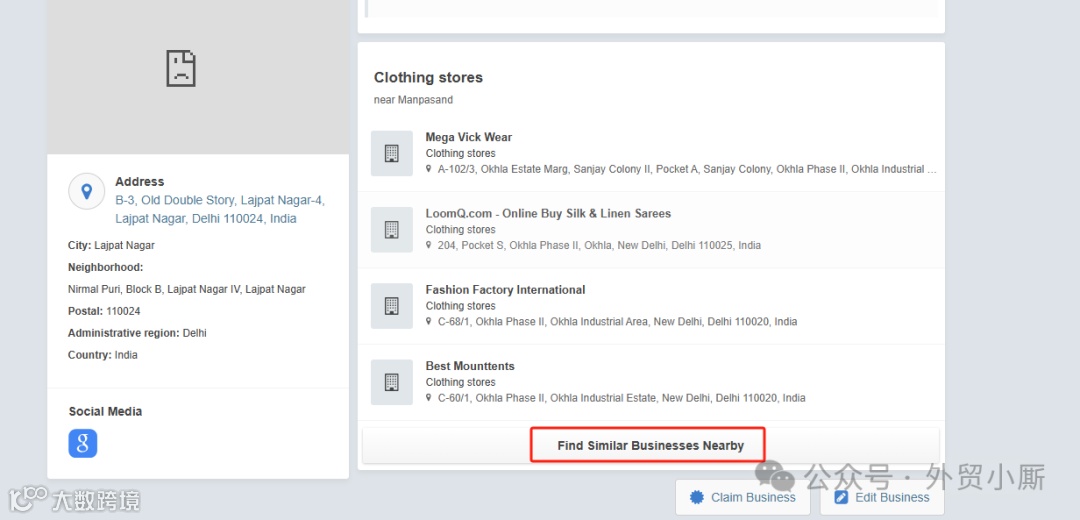The width and height of the screenshot is (1080, 520).
Task: Click Mega Vick Wear's Okhla Estate Marg address
Action: [686, 169]
